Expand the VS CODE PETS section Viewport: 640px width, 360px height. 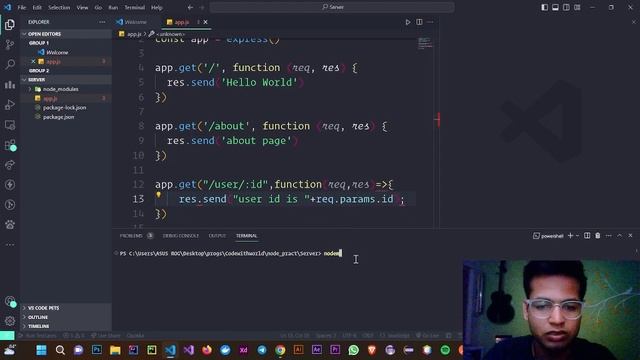tap(66, 308)
